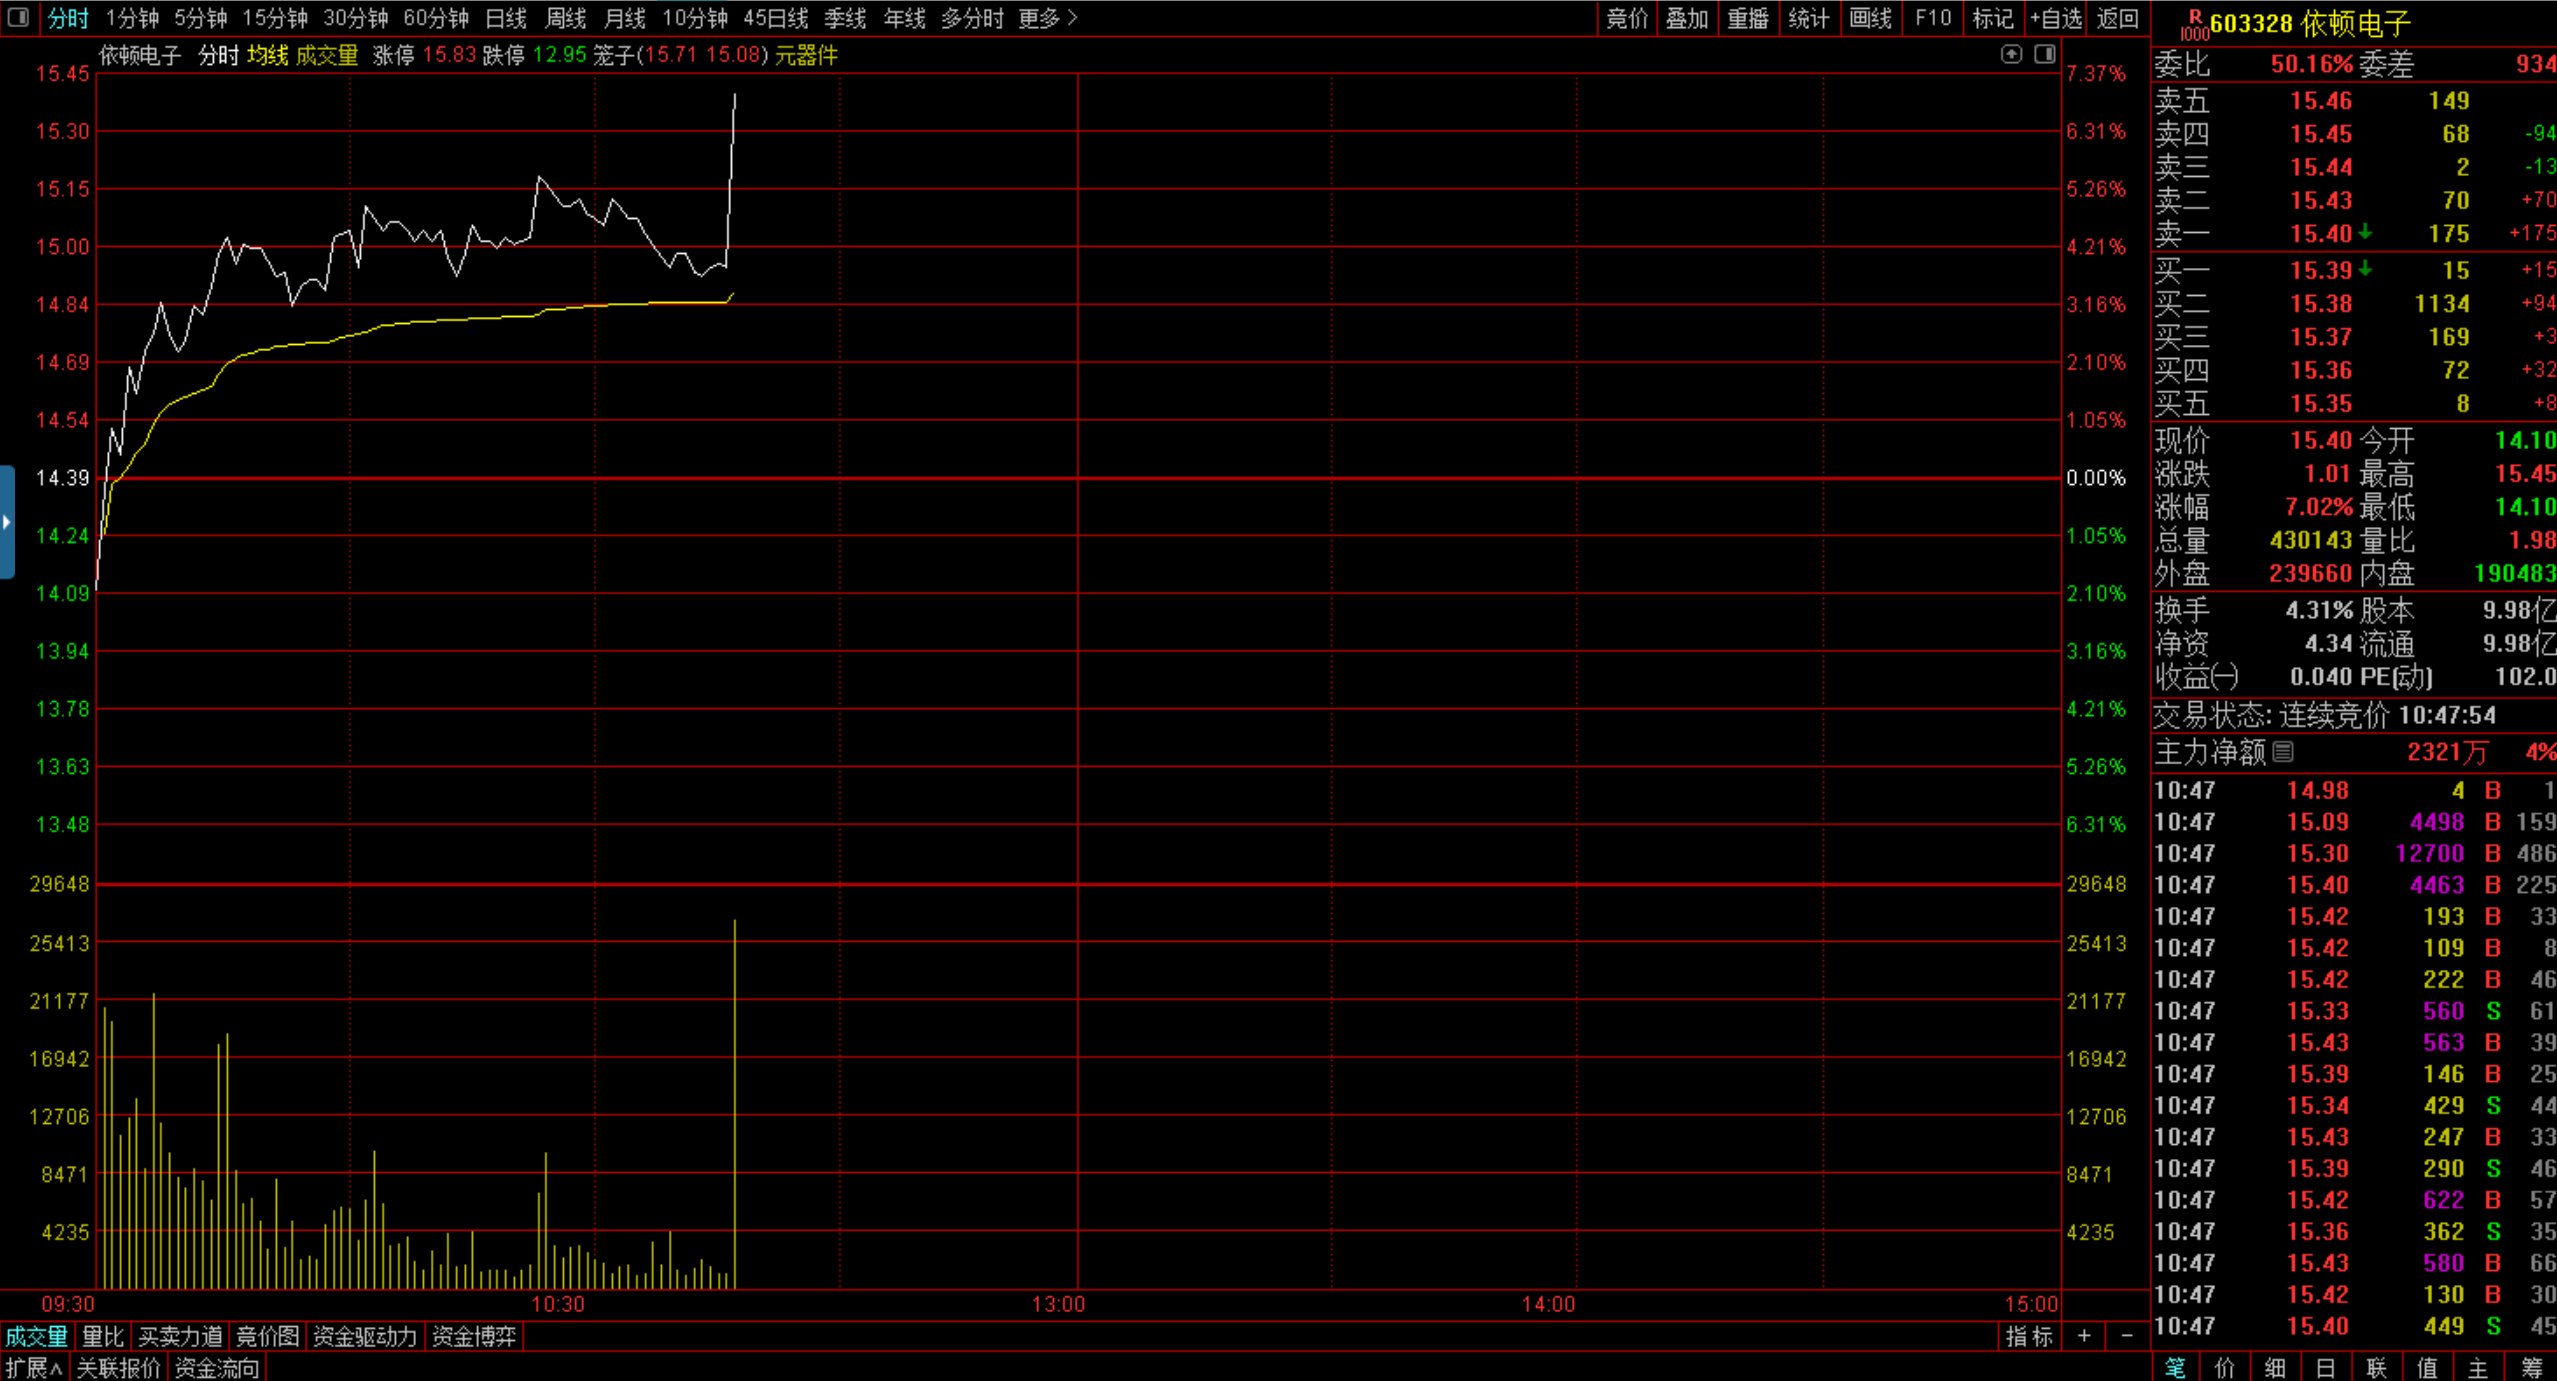Image resolution: width=2557 pixels, height=1381 pixels.
Task: Select the 主 tab in bottom-right
Action: point(2478,1367)
